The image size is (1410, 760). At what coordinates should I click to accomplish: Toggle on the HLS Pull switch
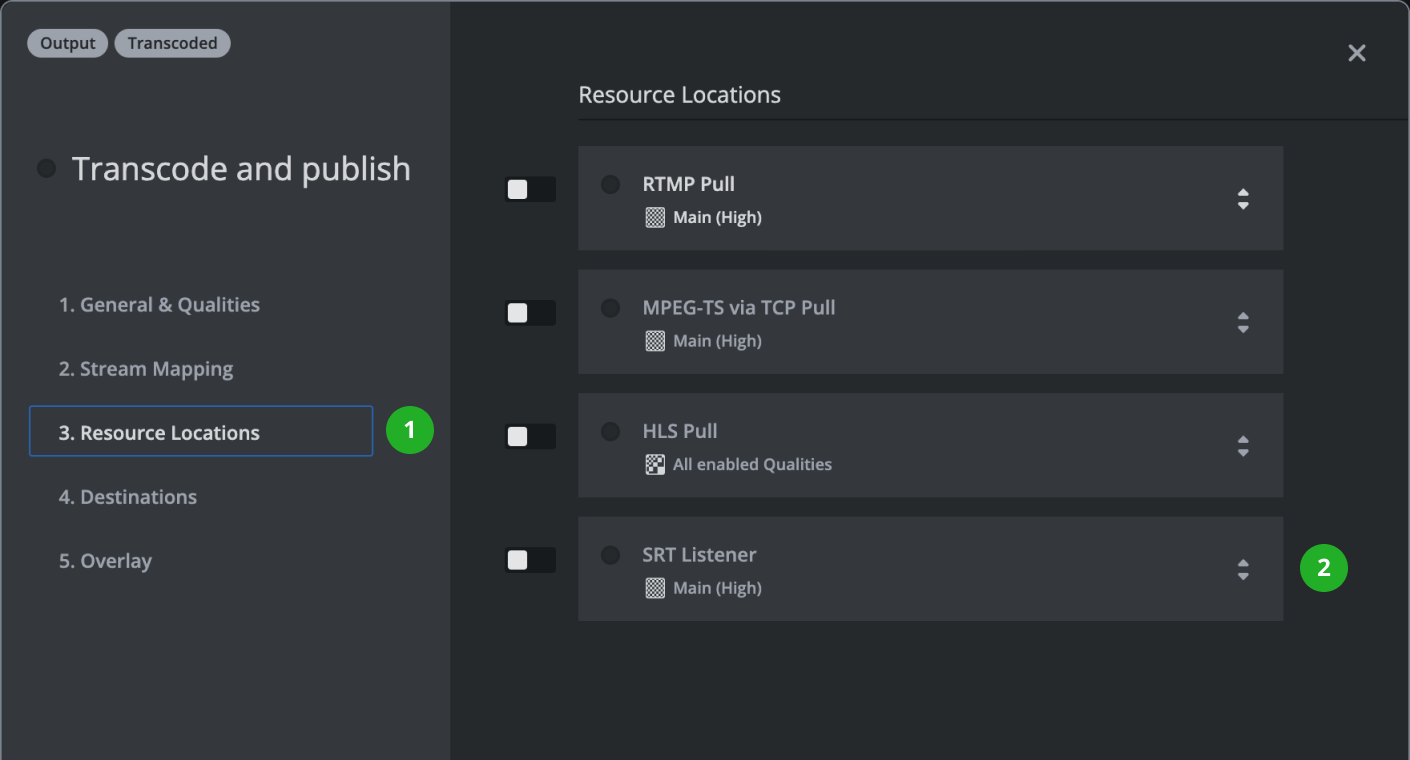pyautogui.click(x=530, y=436)
